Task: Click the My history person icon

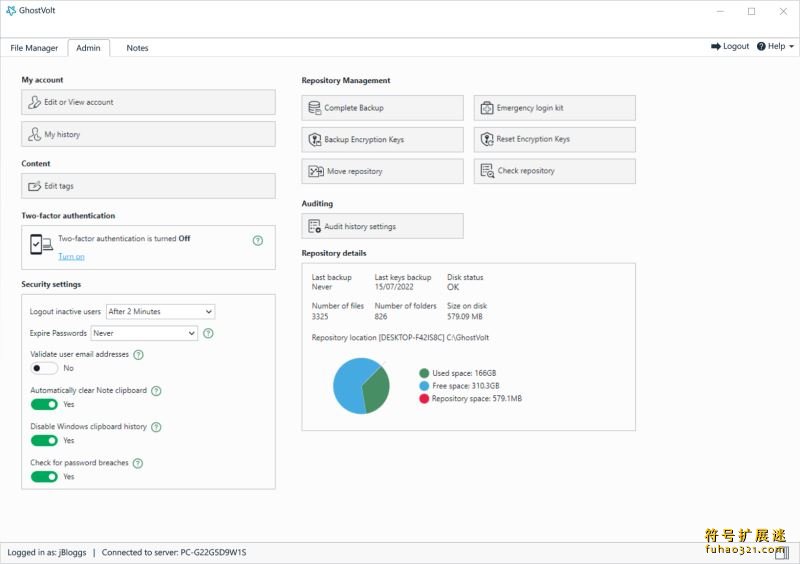Action: point(34,134)
